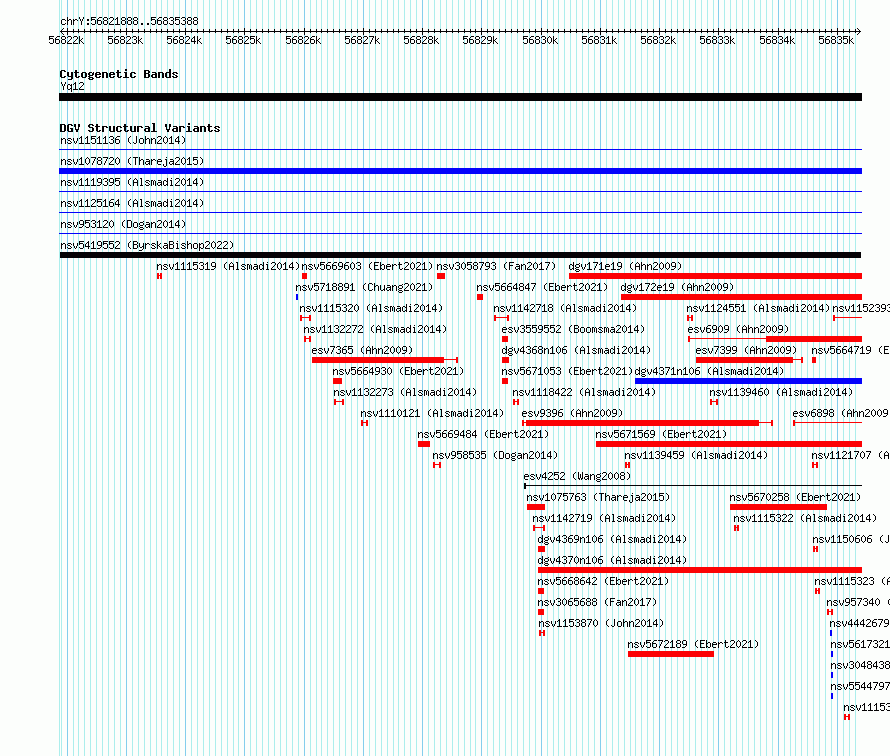This screenshot has width=890, height=756.
Task: Click the 56835k ruler tick label
Action: [x=836, y=40]
